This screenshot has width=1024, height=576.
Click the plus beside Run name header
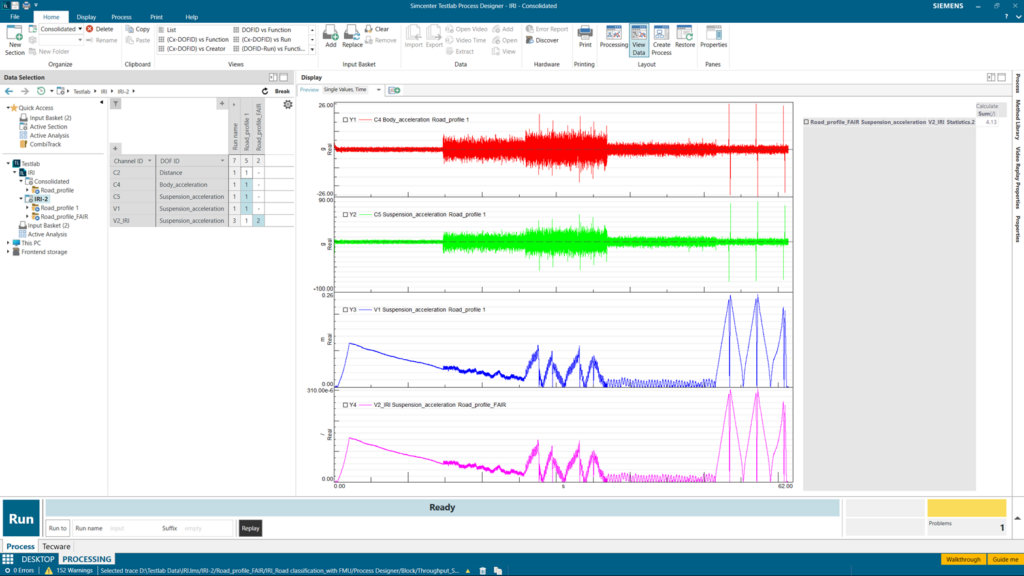click(222, 104)
